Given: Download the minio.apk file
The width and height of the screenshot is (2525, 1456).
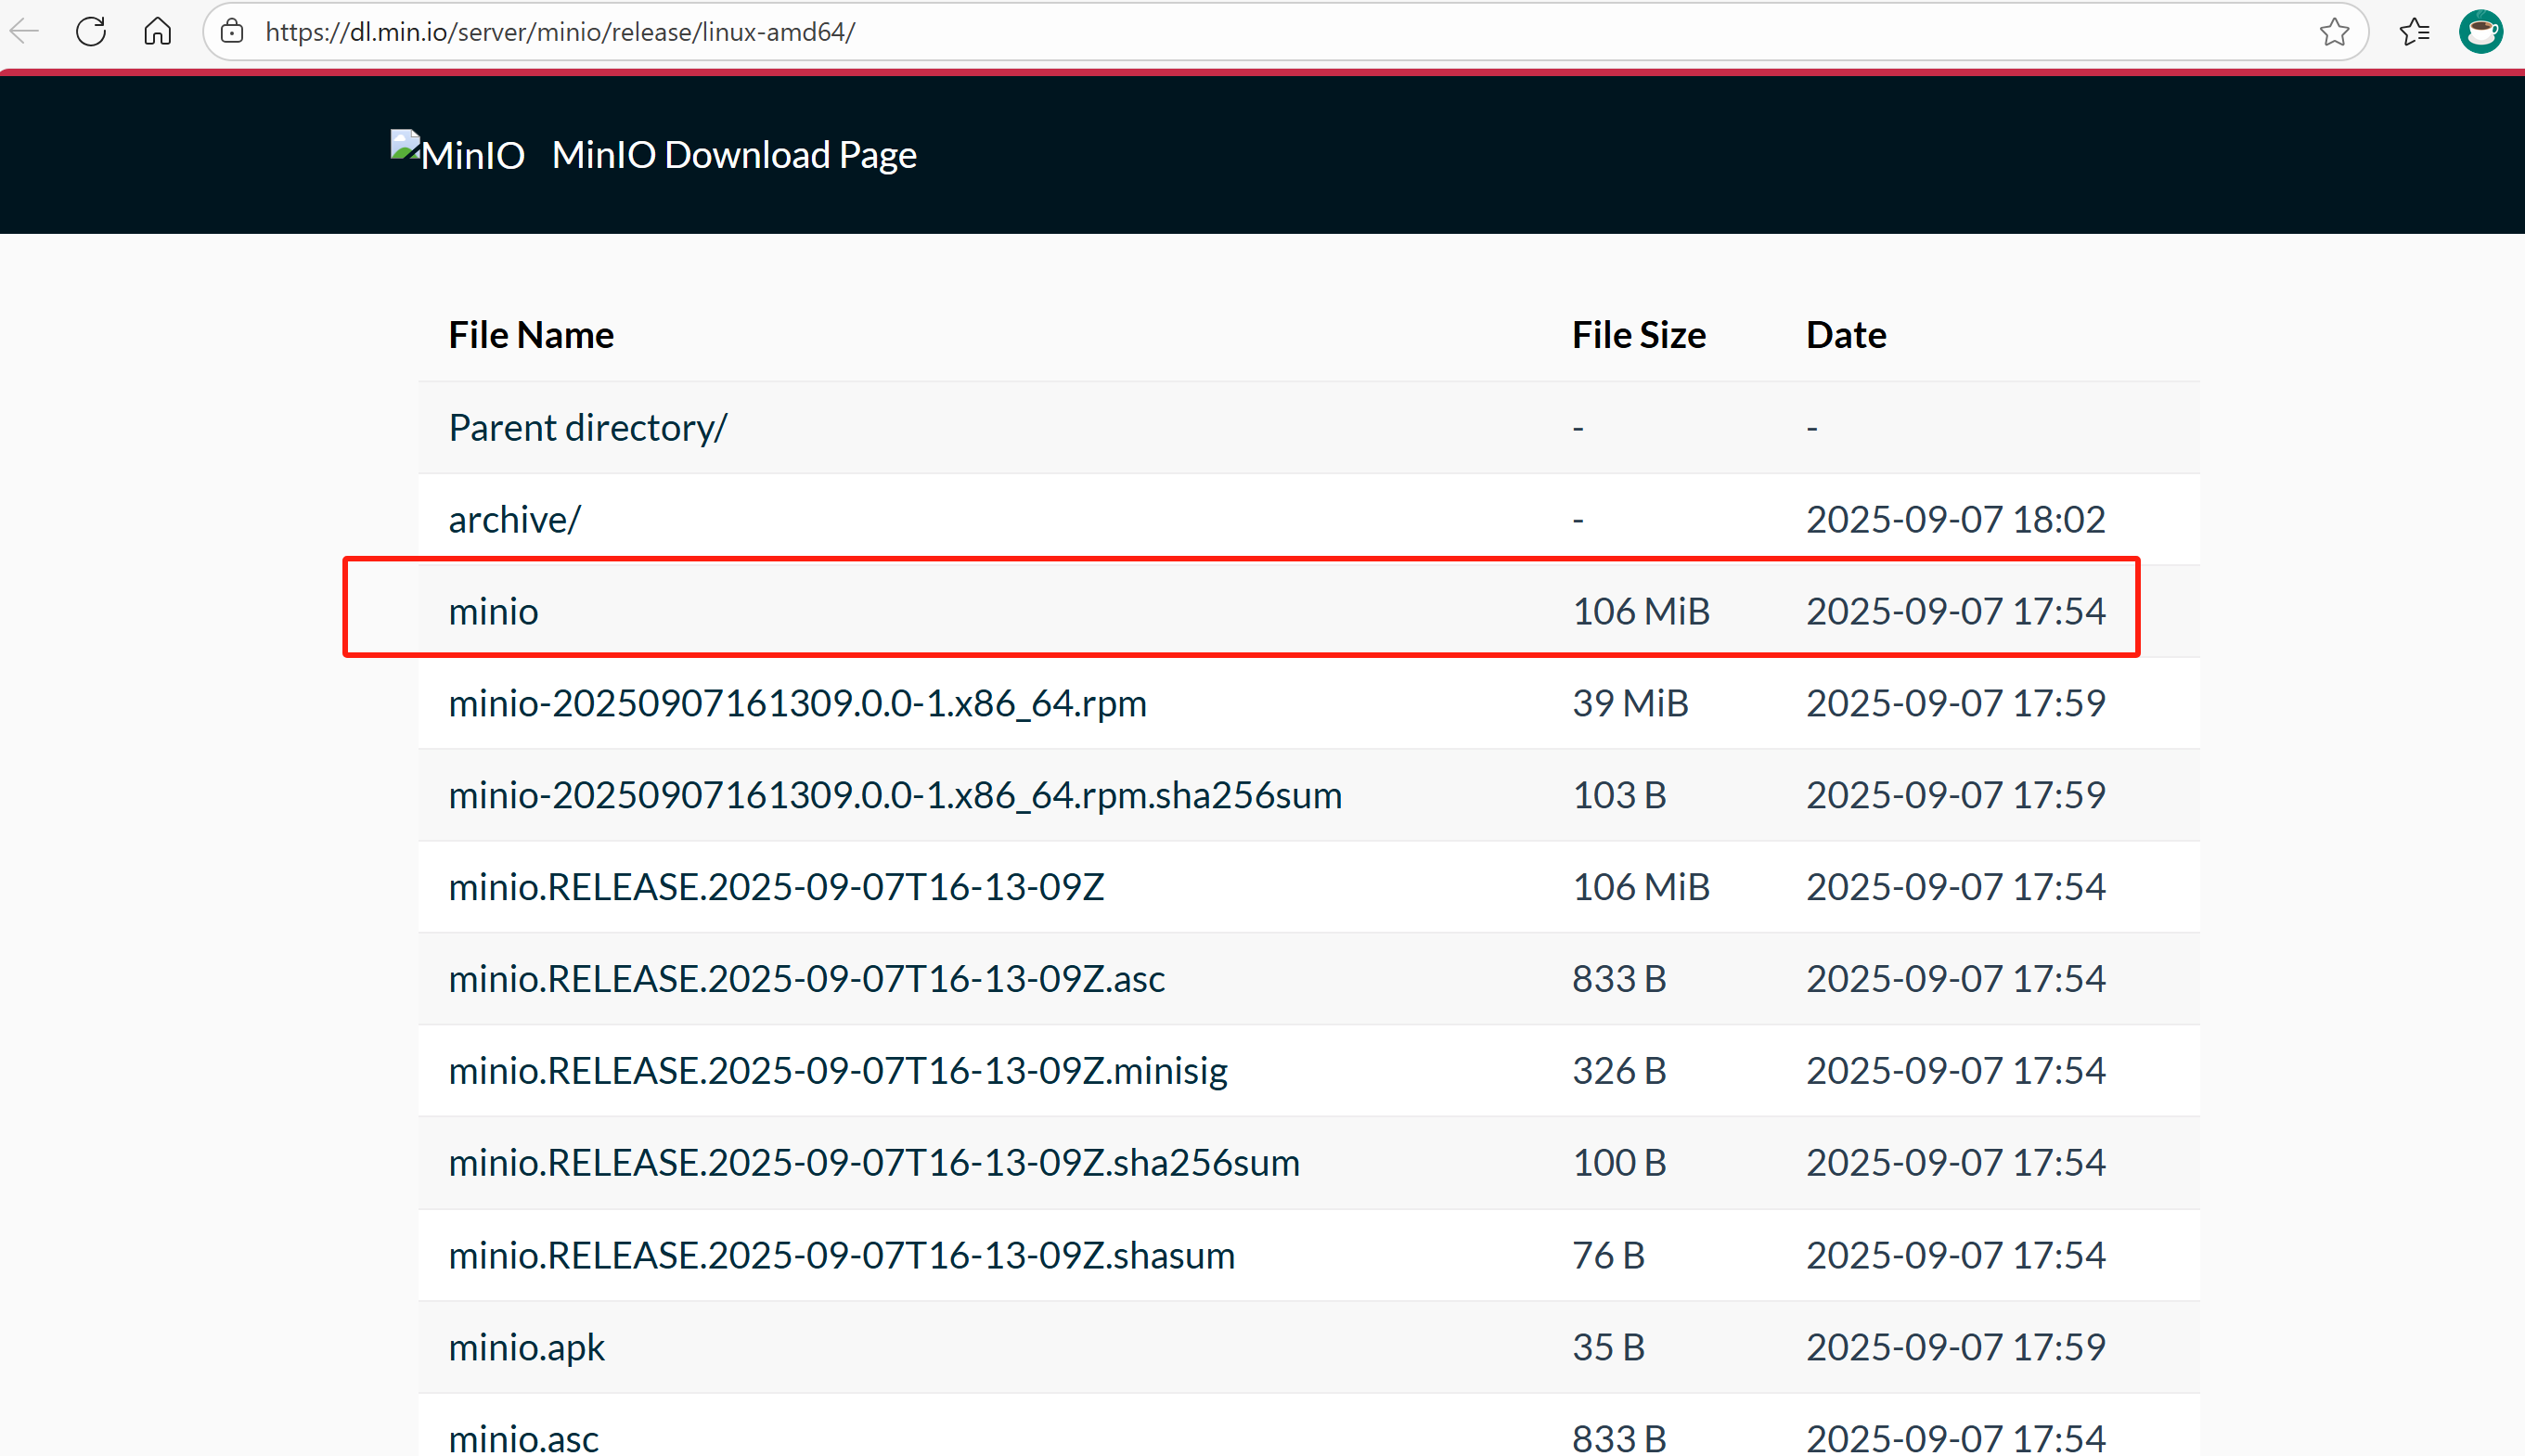Looking at the screenshot, I should pyautogui.click(x=526, y=1347).
